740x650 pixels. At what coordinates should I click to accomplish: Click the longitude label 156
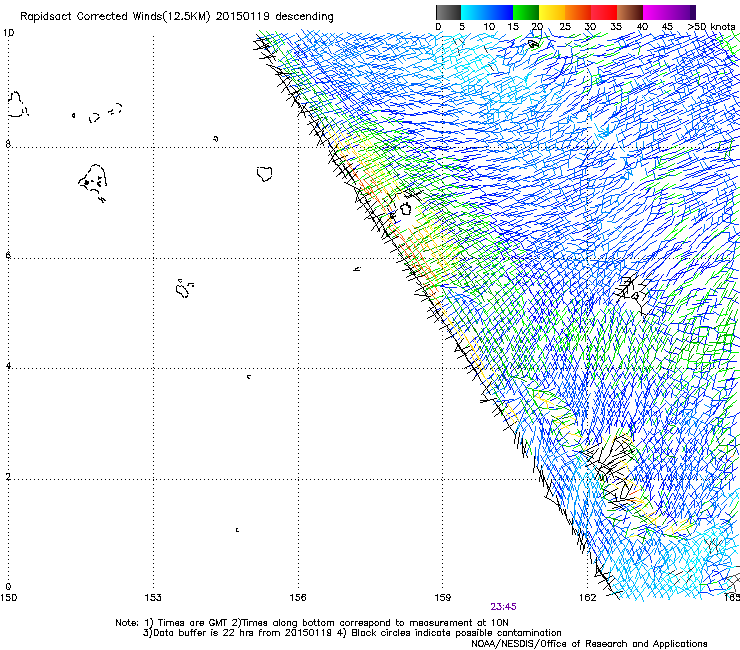298,598
